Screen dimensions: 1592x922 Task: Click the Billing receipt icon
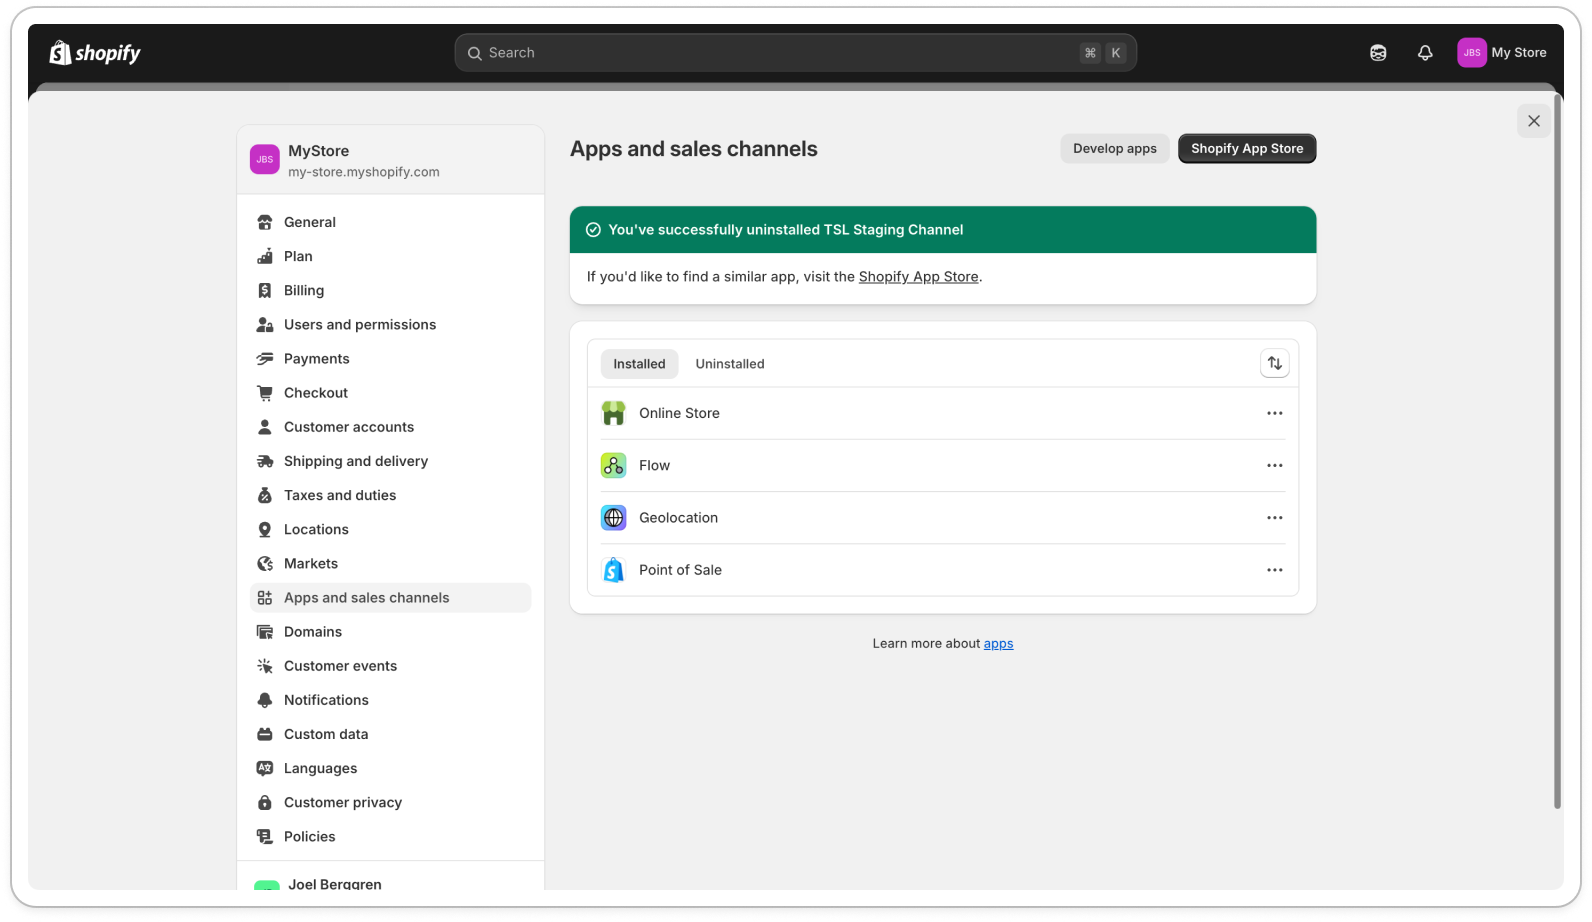pyautogui.click(x=265, y=290)
